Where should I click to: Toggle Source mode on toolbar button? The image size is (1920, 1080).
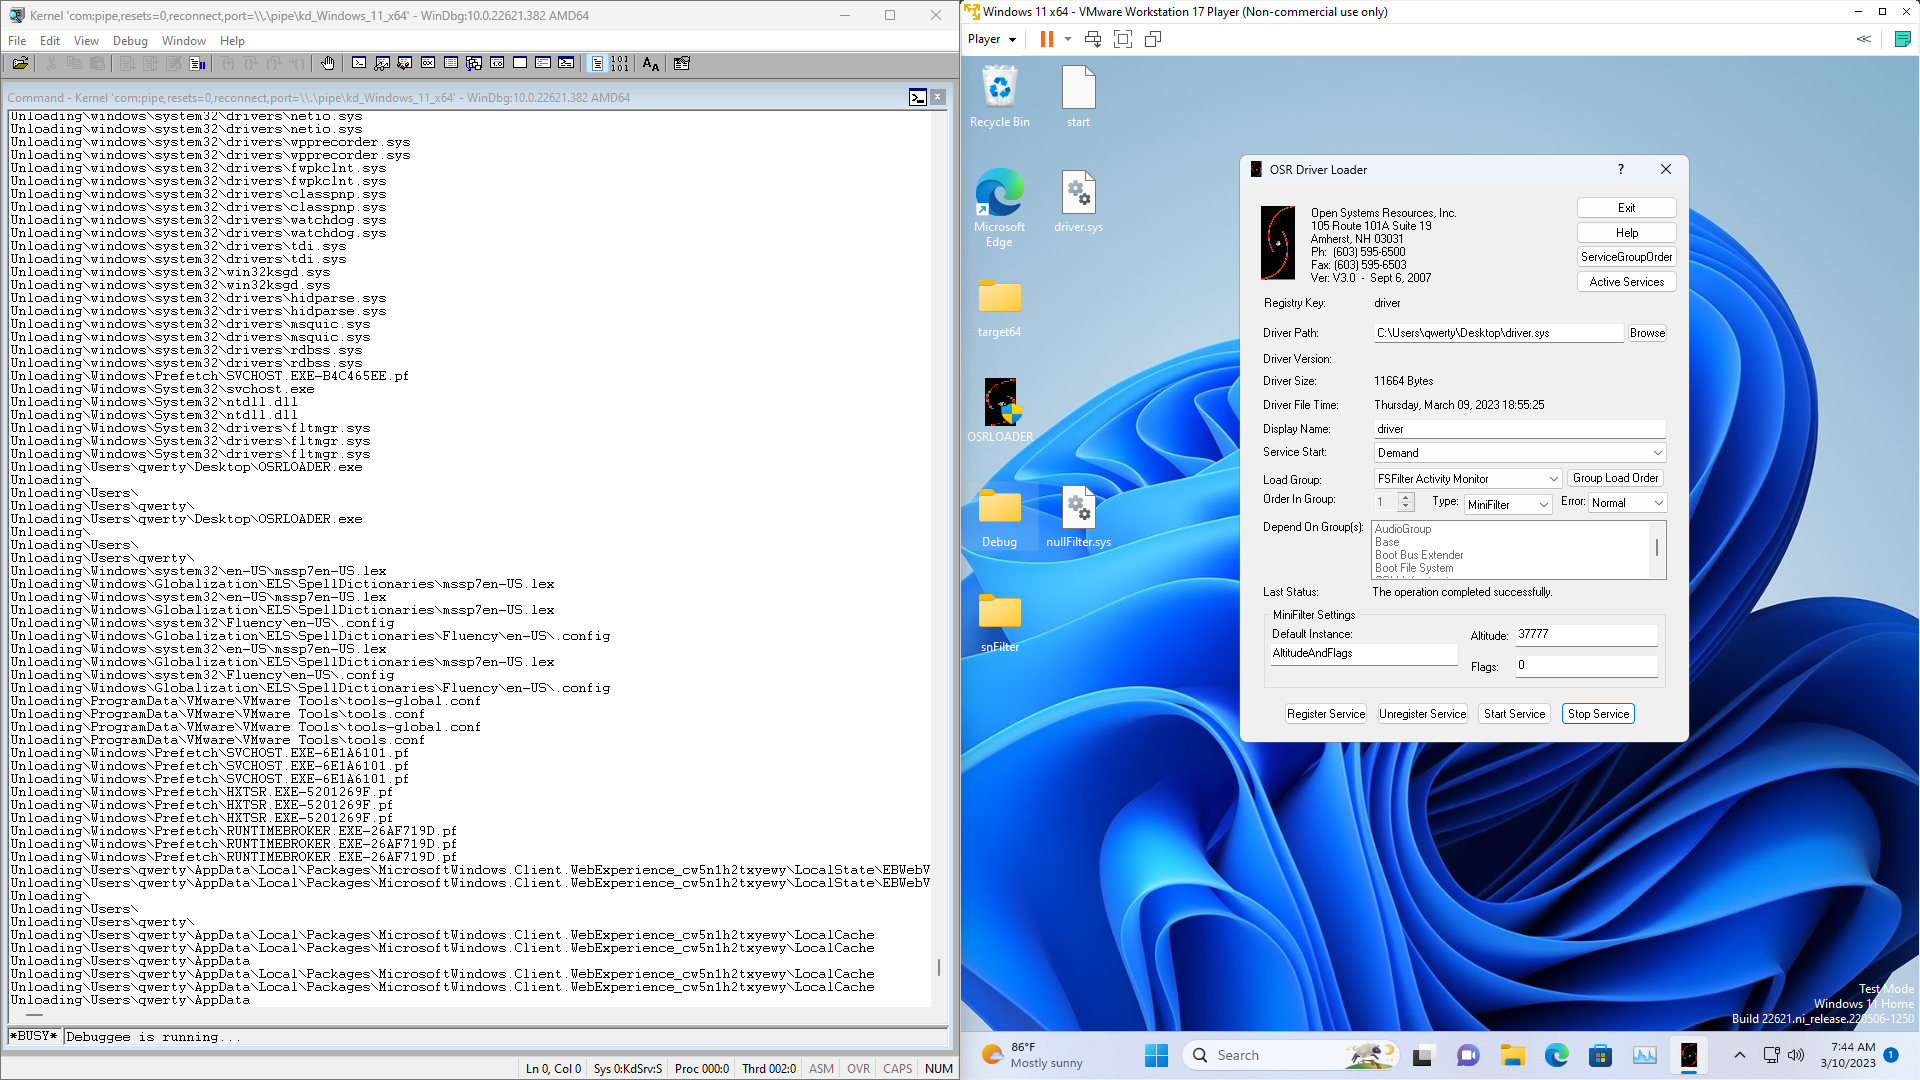click(597, 63)
